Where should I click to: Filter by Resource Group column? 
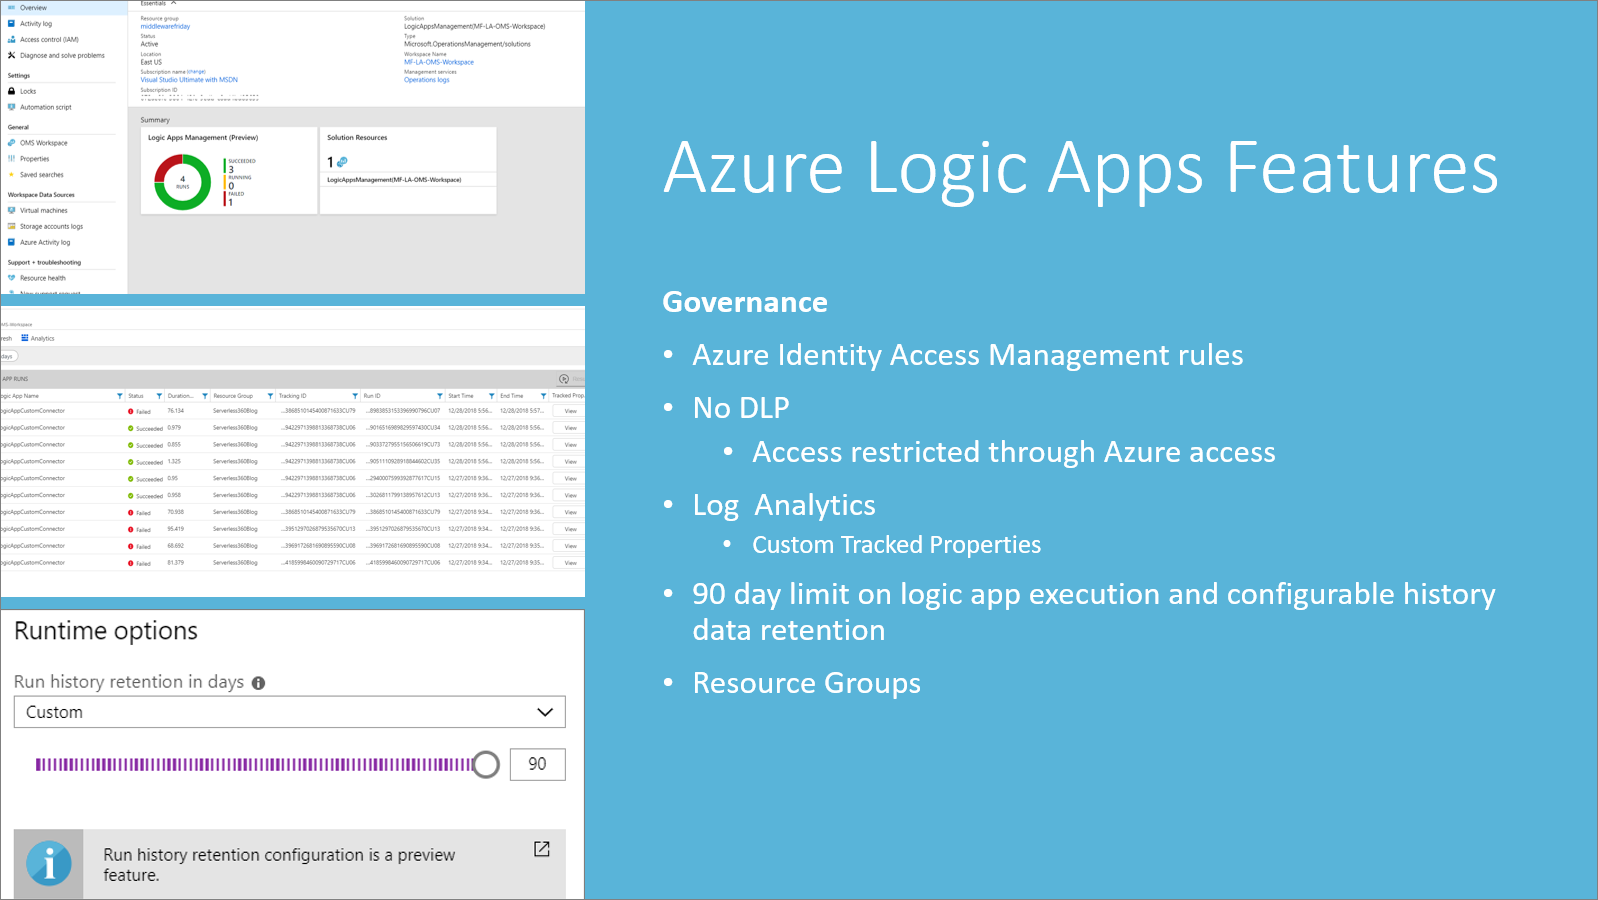(270, 396)
